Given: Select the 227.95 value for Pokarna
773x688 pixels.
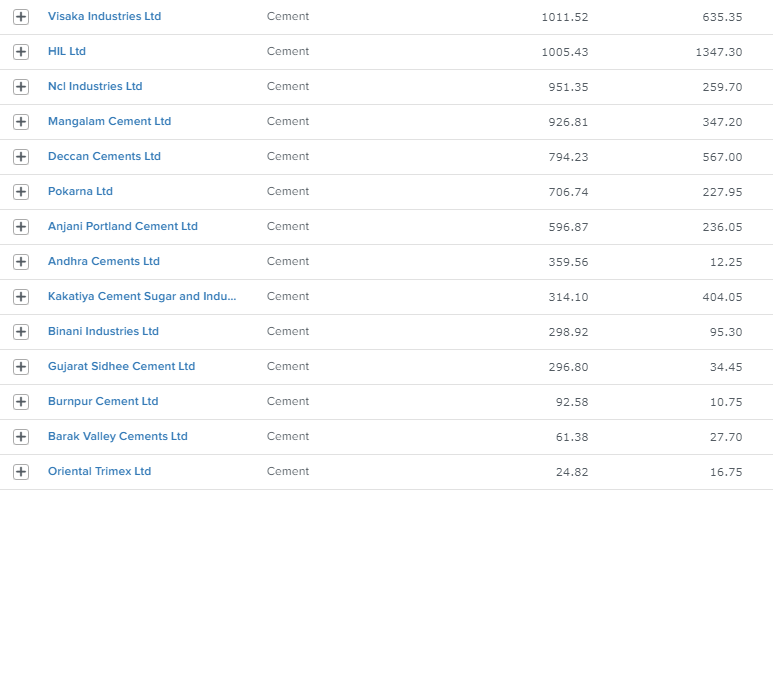Looking at the screenshot, I should (722, 192).
